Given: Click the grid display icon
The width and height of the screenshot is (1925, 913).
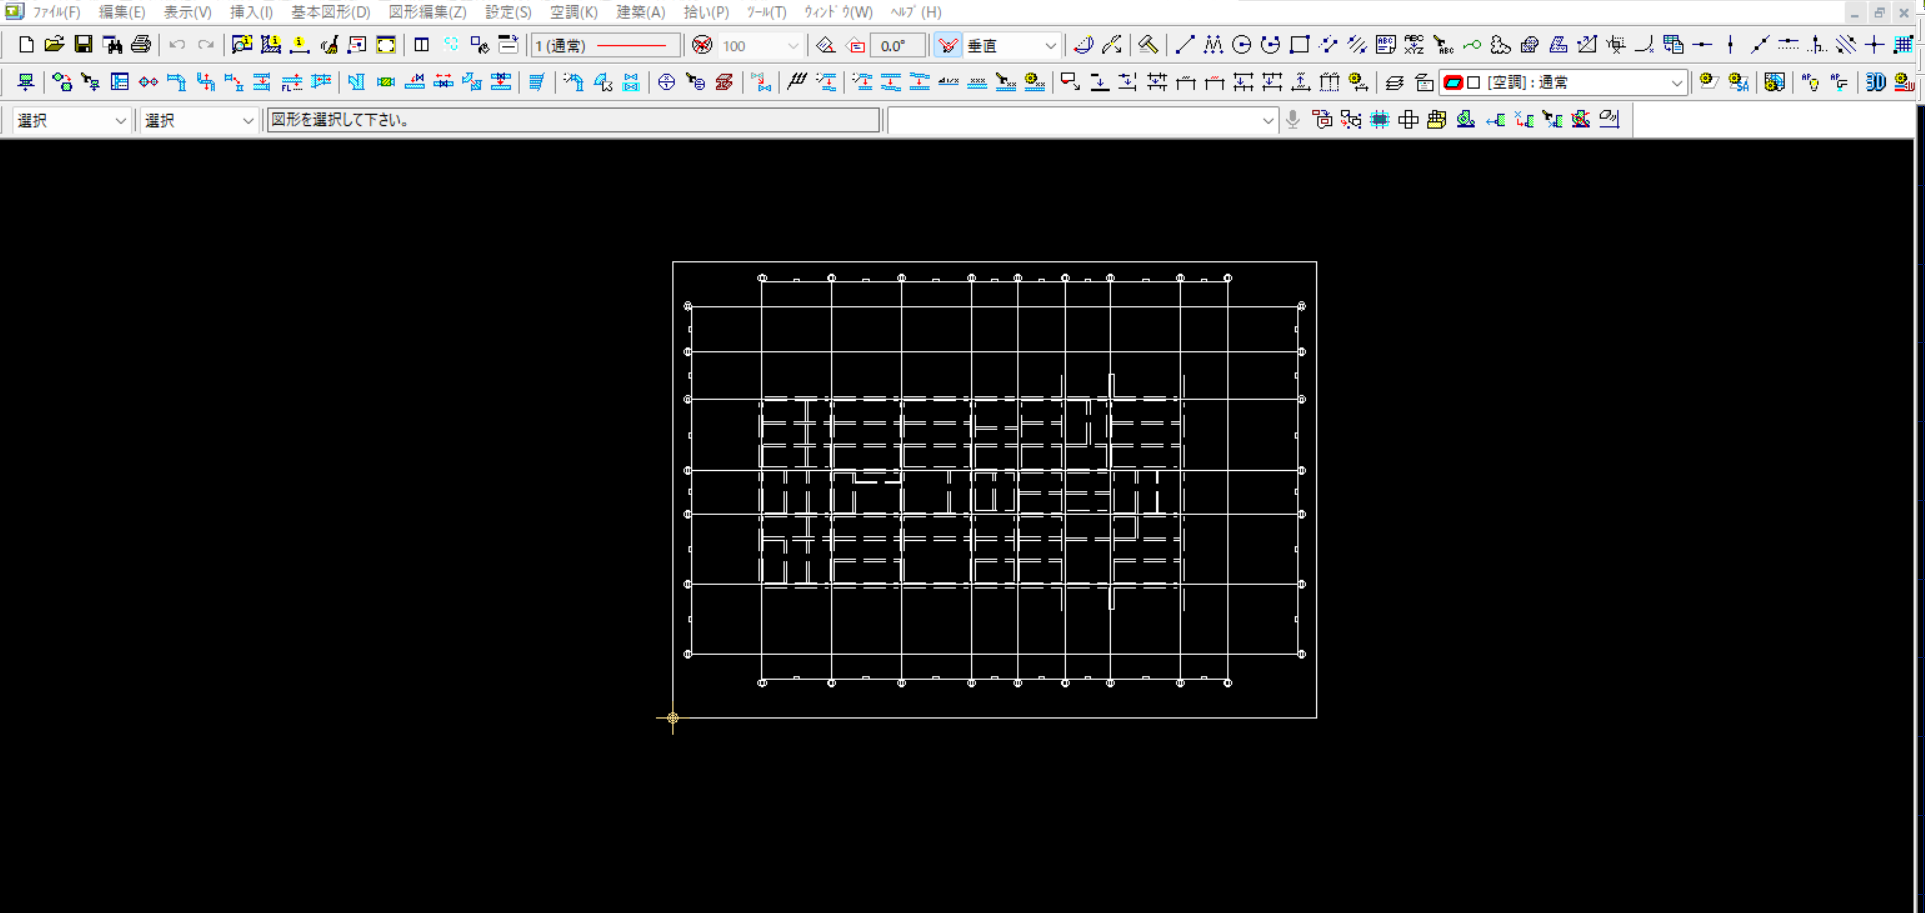Looking at the screenshot, I should 1903,45.
